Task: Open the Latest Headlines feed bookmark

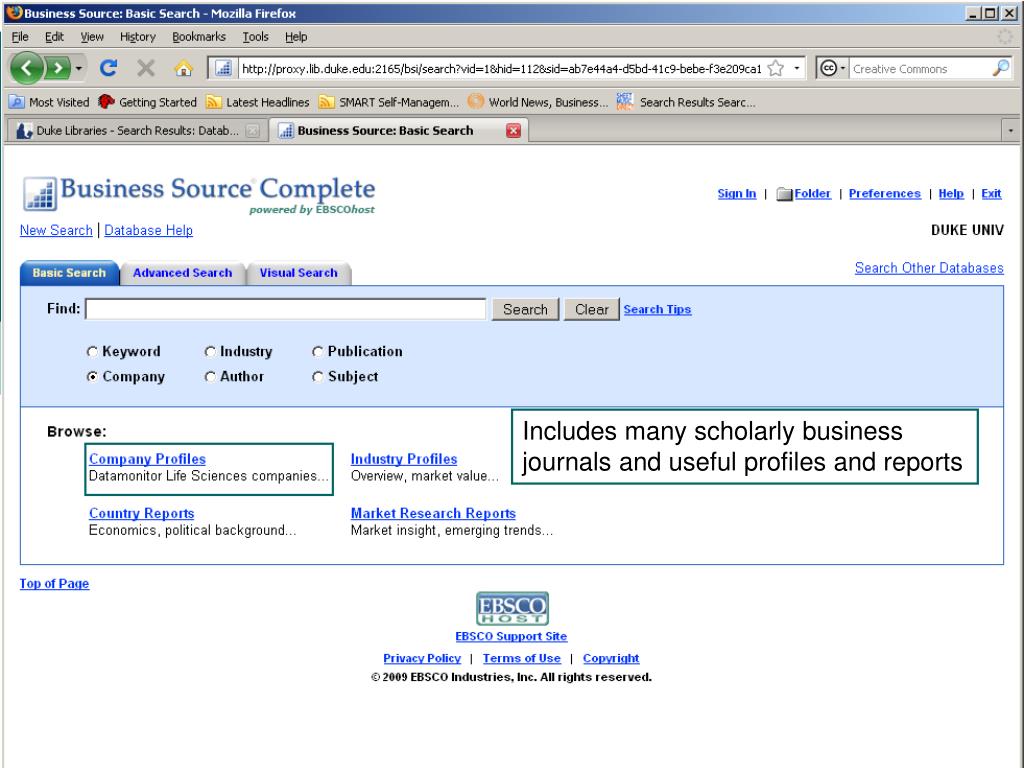Action: click(x=257, y=102)
